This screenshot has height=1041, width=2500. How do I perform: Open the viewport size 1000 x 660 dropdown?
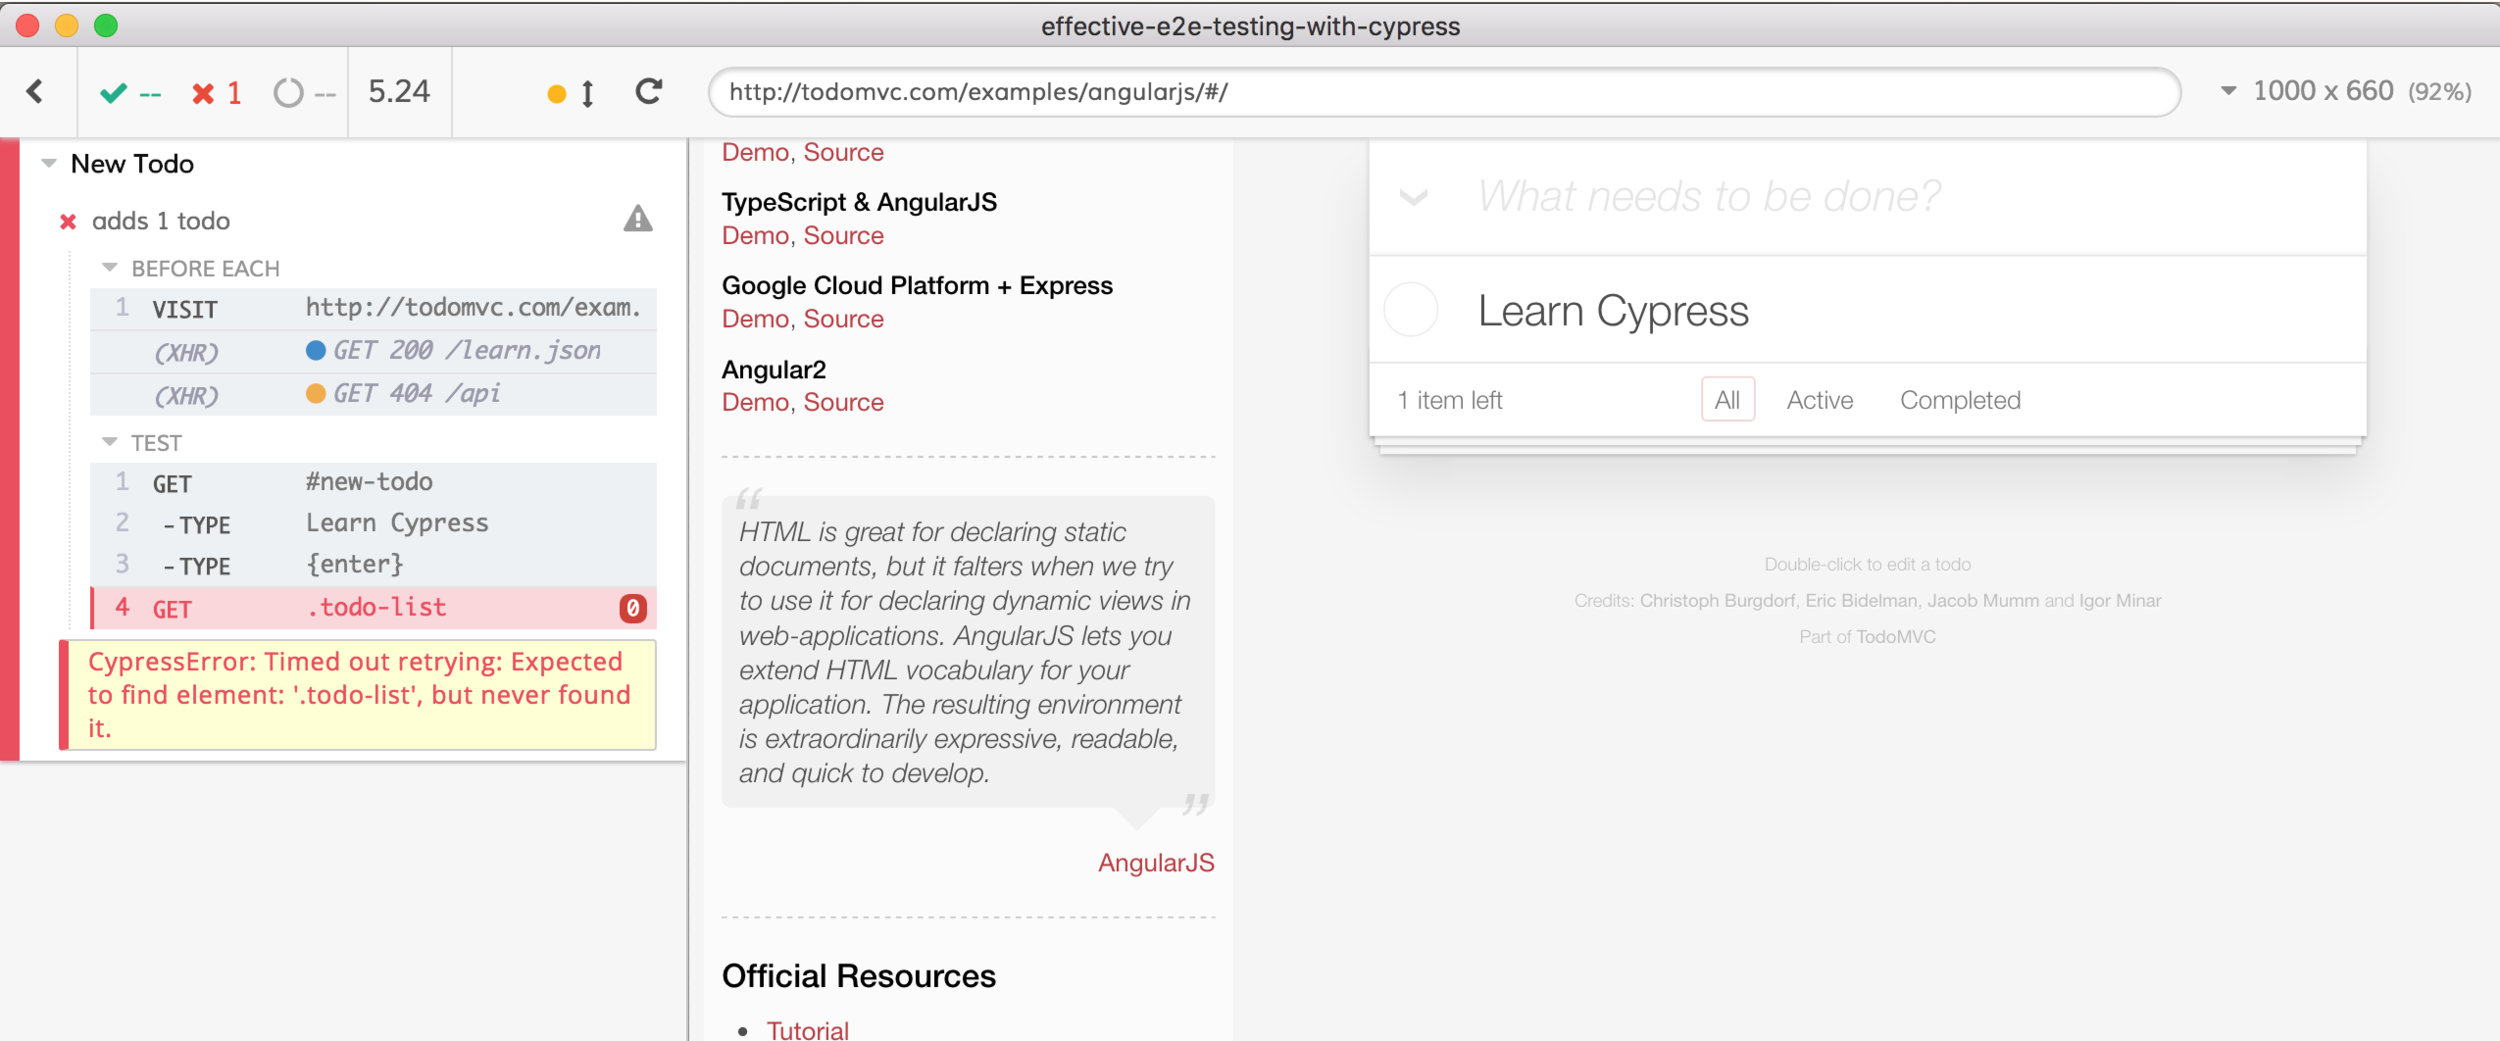(2345, 91)
